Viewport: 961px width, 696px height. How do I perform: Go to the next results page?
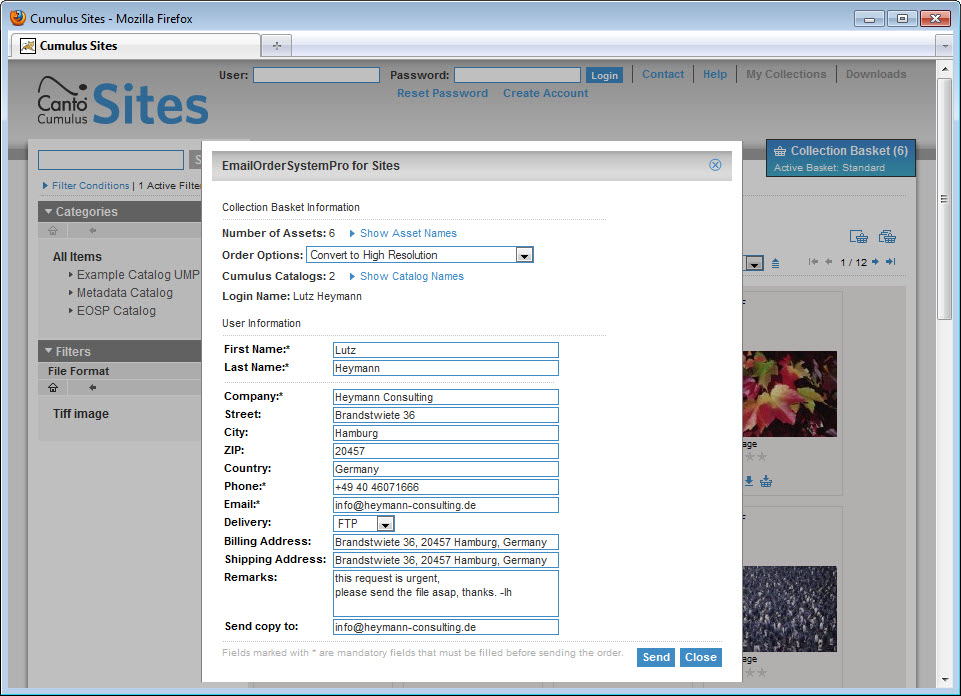click(875, 262)
